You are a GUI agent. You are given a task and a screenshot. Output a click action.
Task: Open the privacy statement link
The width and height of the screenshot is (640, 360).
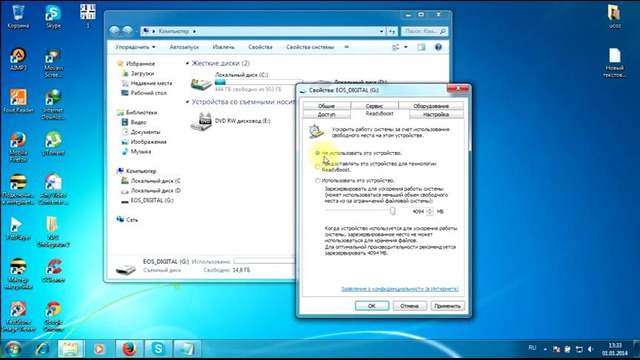click(400, 289)
